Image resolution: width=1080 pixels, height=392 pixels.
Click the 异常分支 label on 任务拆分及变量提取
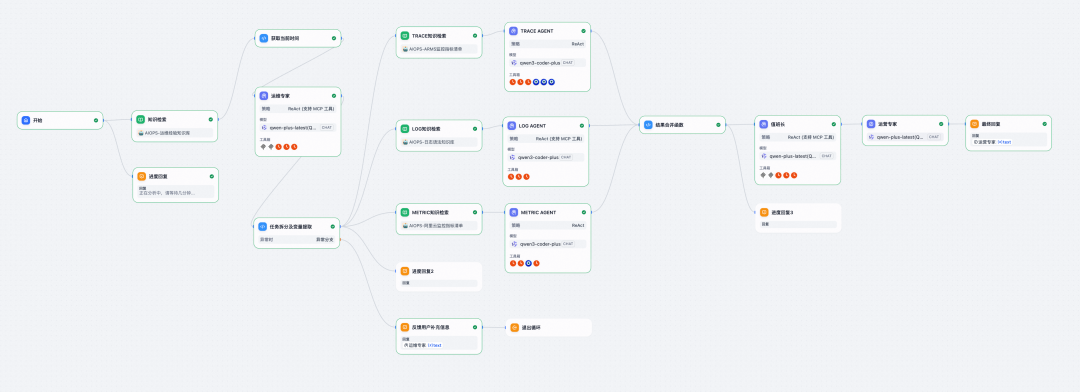pyautogui.click(x=324, y=239)
